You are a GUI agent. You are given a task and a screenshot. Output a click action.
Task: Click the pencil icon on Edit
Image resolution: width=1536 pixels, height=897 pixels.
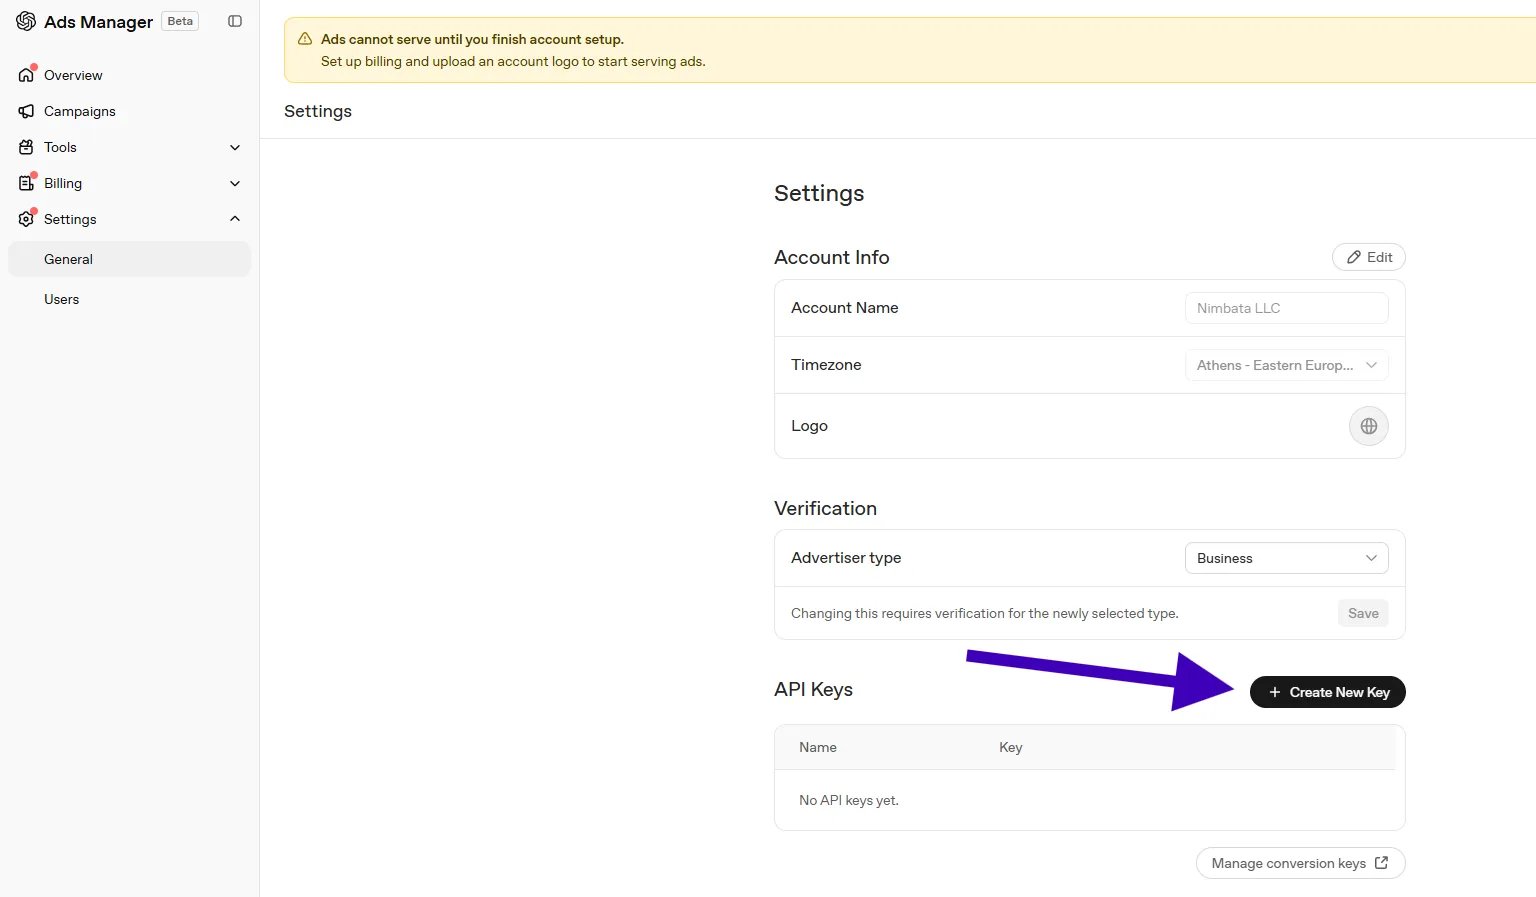[1354, 257]
